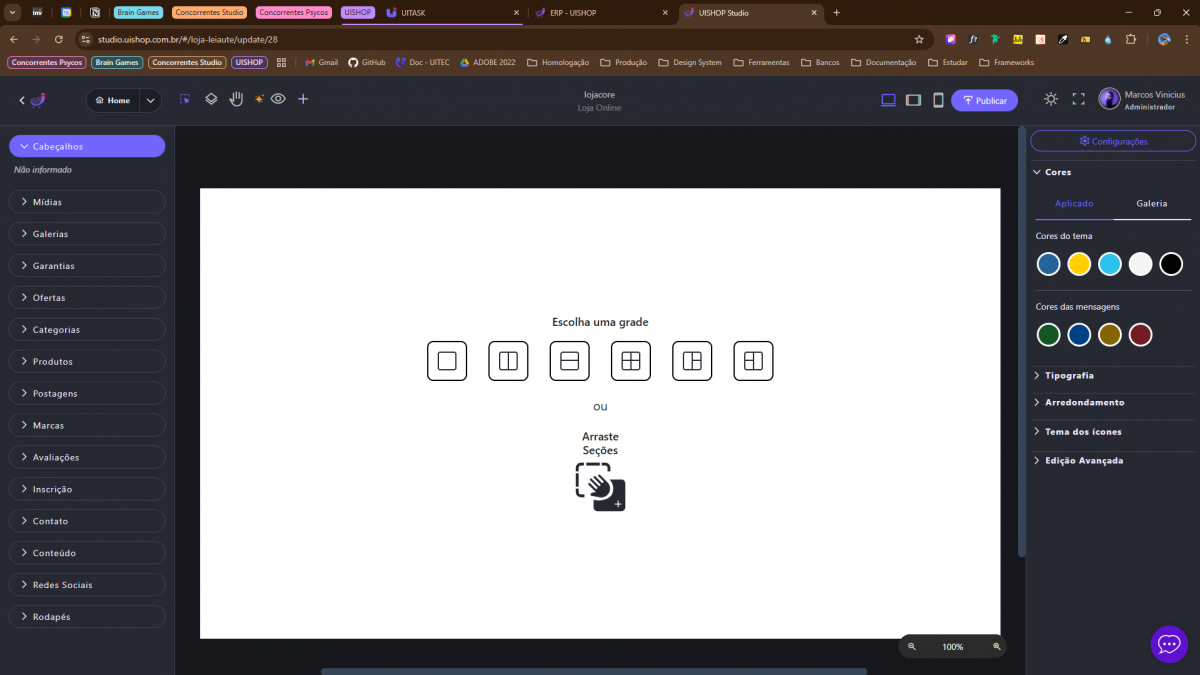
Task: Open the chat support bubble
Action: coord(1169,645)
